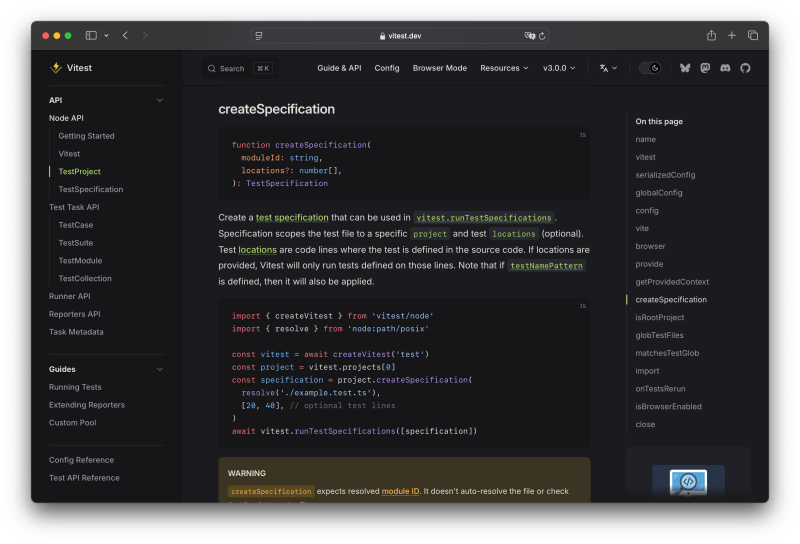Viewport: 800px width, 544px height.
Task: Open the Resources dropdown menu
Action: coord(504,68)
